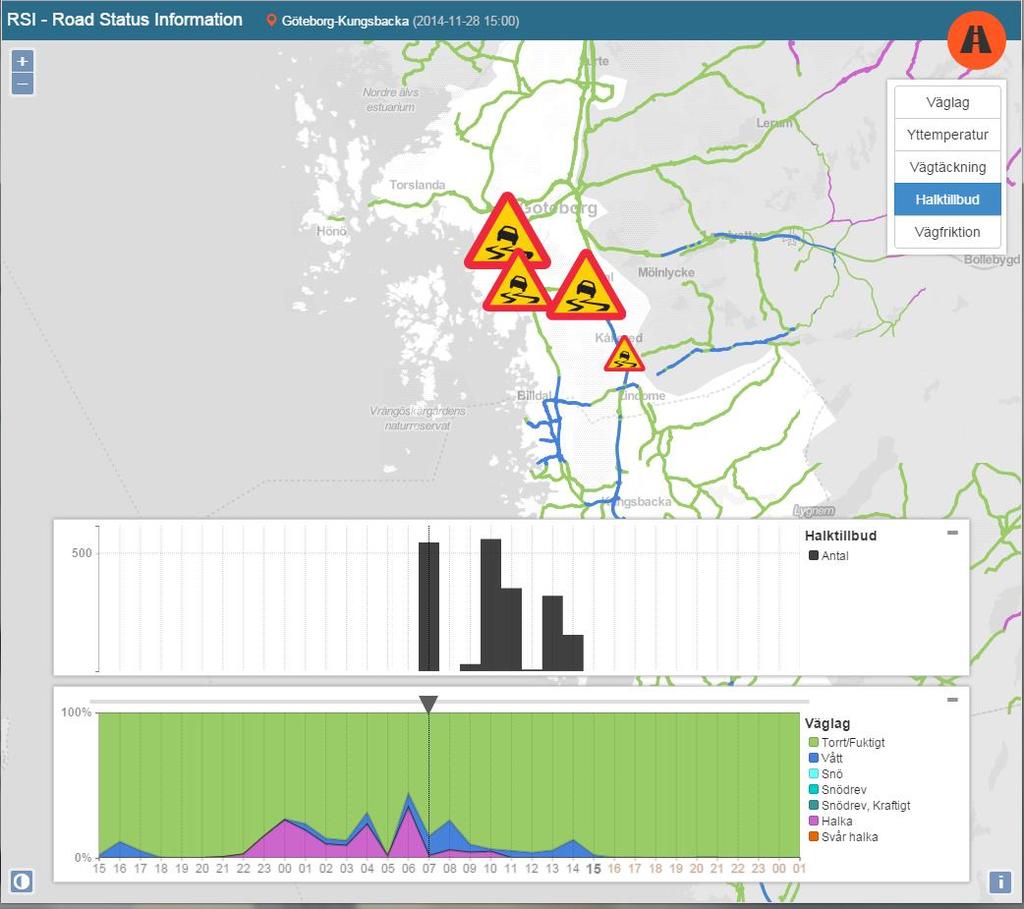
Task: Collapse the Halktillbud chart panel
Action: [952, 533]
